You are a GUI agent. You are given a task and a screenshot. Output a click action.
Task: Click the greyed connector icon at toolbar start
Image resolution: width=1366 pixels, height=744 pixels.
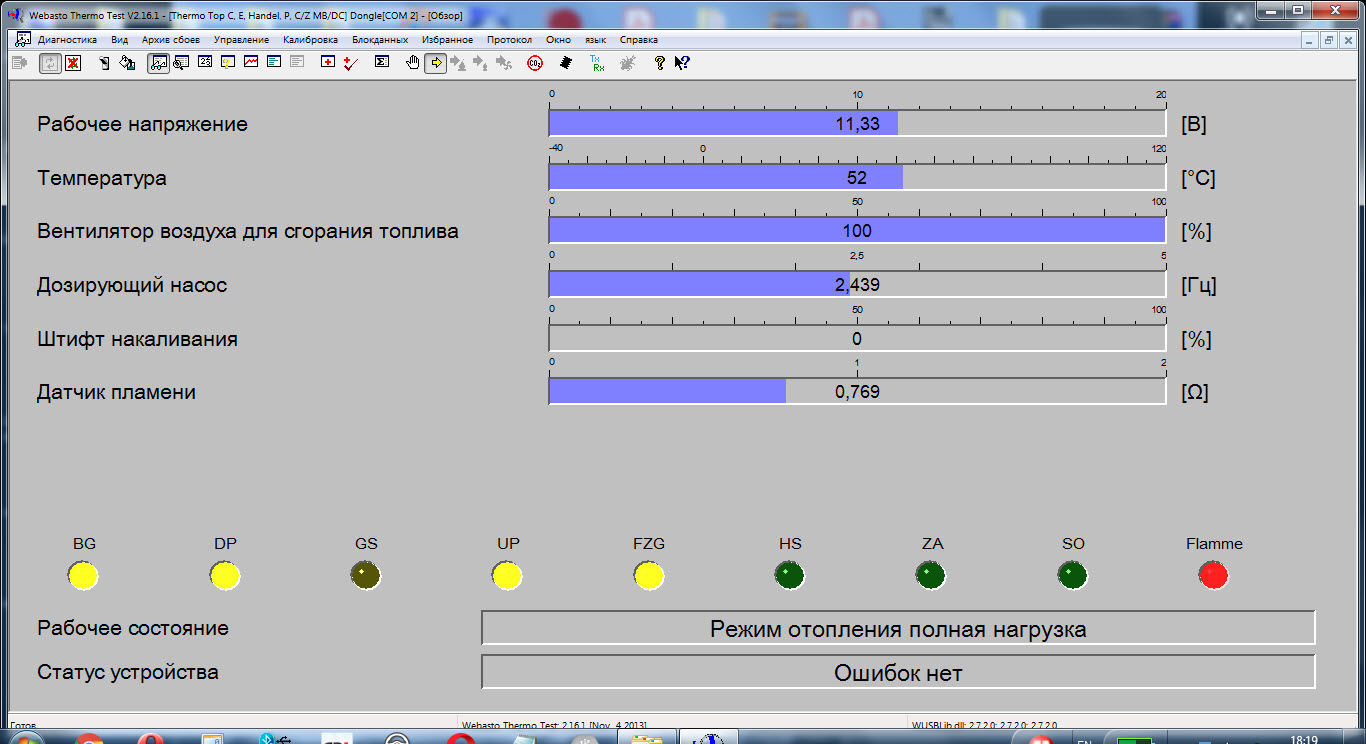click(x=19, y=63)
